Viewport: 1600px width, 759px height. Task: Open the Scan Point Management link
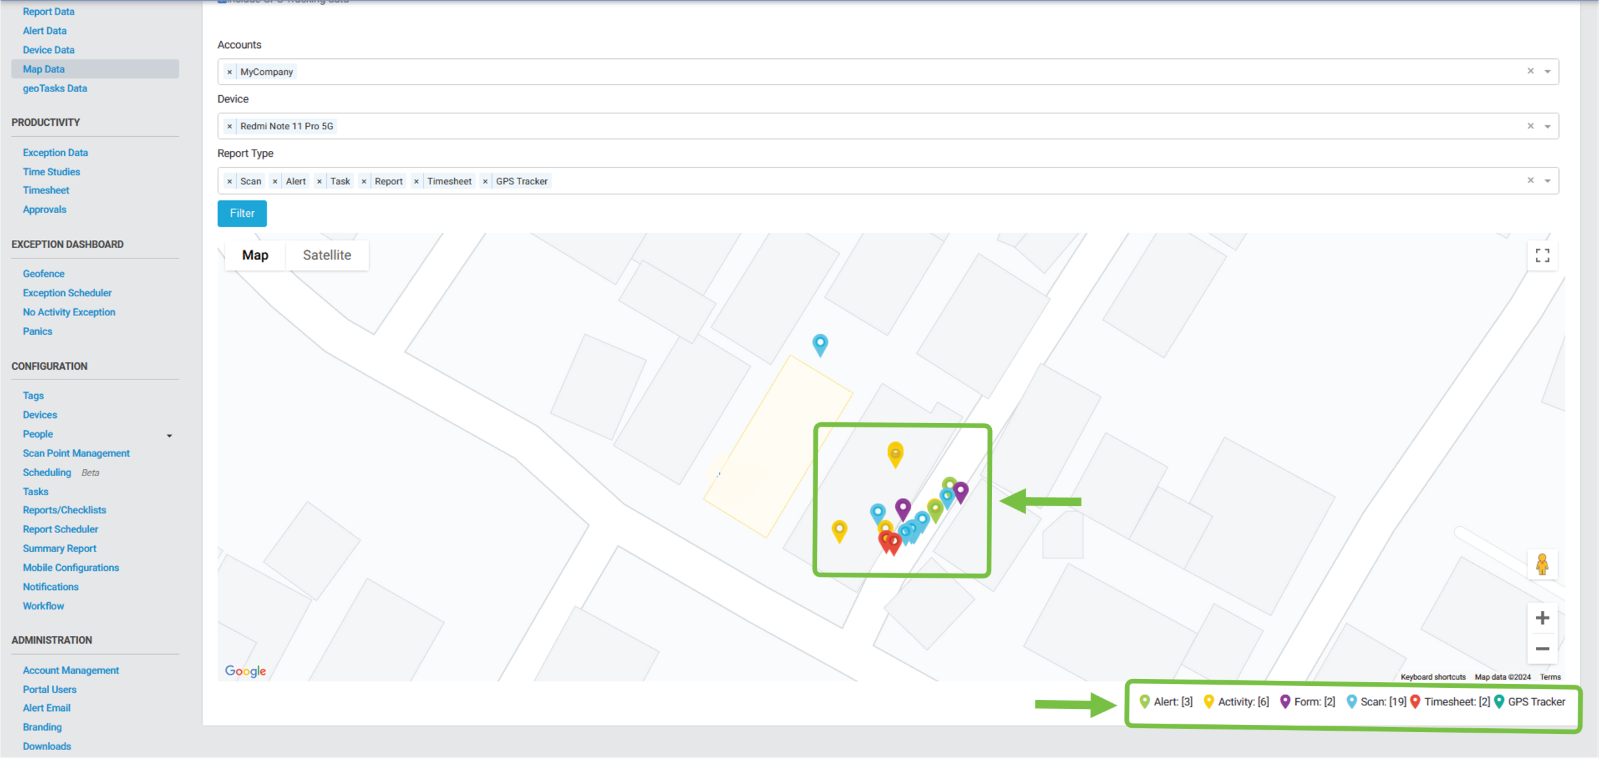pyautogui.click(x=76, y=454)
